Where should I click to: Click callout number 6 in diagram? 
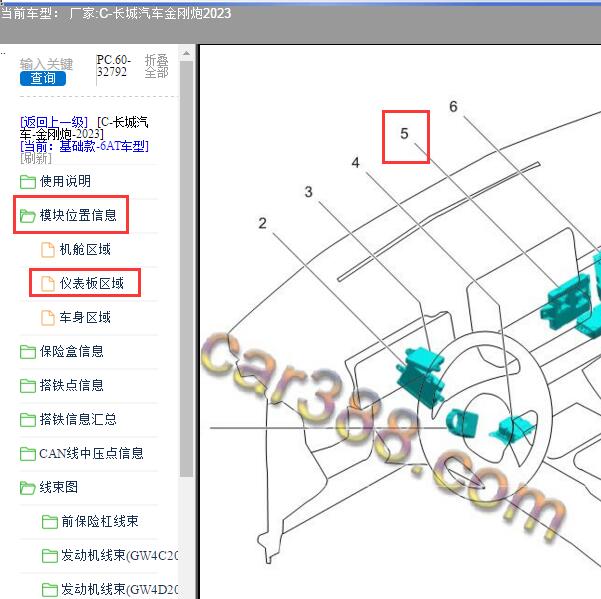point(453,107)
